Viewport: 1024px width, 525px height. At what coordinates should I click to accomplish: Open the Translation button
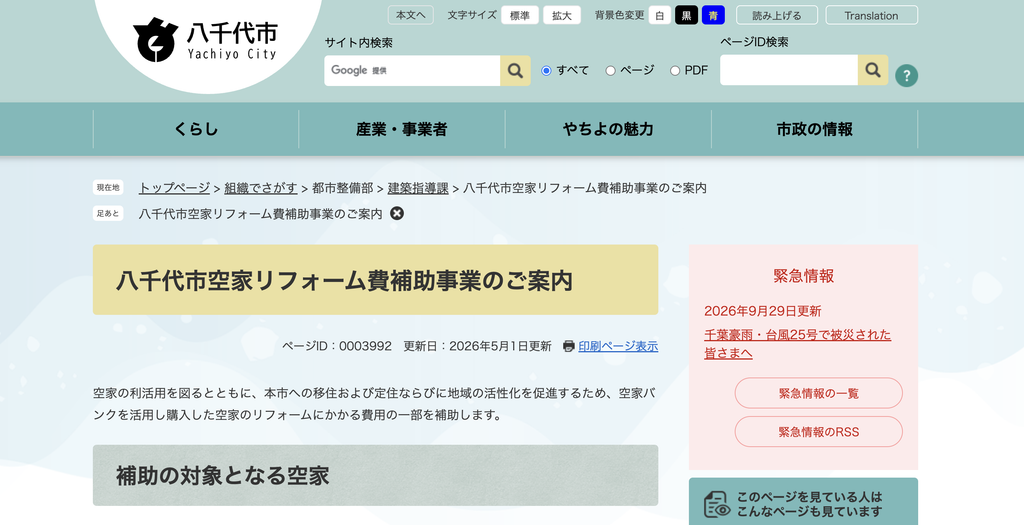[x=871, y=15]
